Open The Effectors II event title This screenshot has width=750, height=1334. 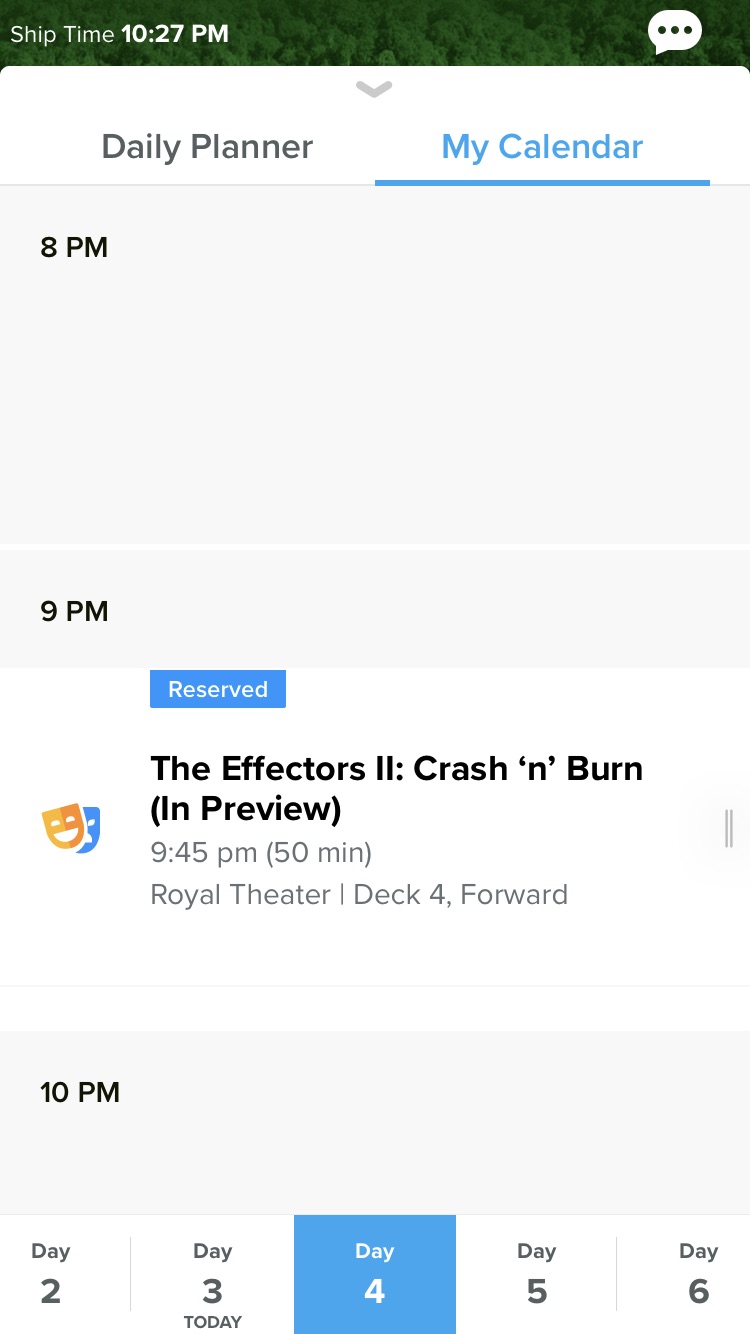point(396,788)
